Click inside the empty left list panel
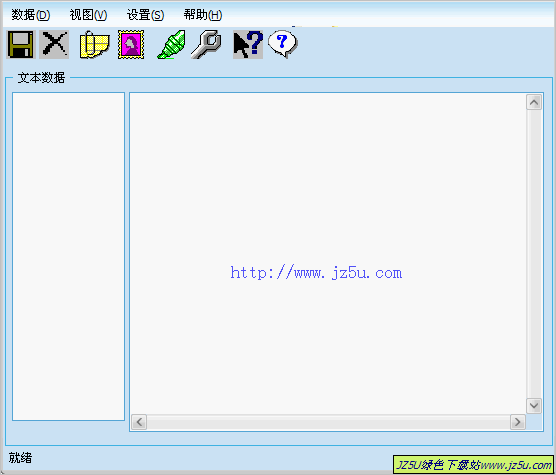 (68, 256)
